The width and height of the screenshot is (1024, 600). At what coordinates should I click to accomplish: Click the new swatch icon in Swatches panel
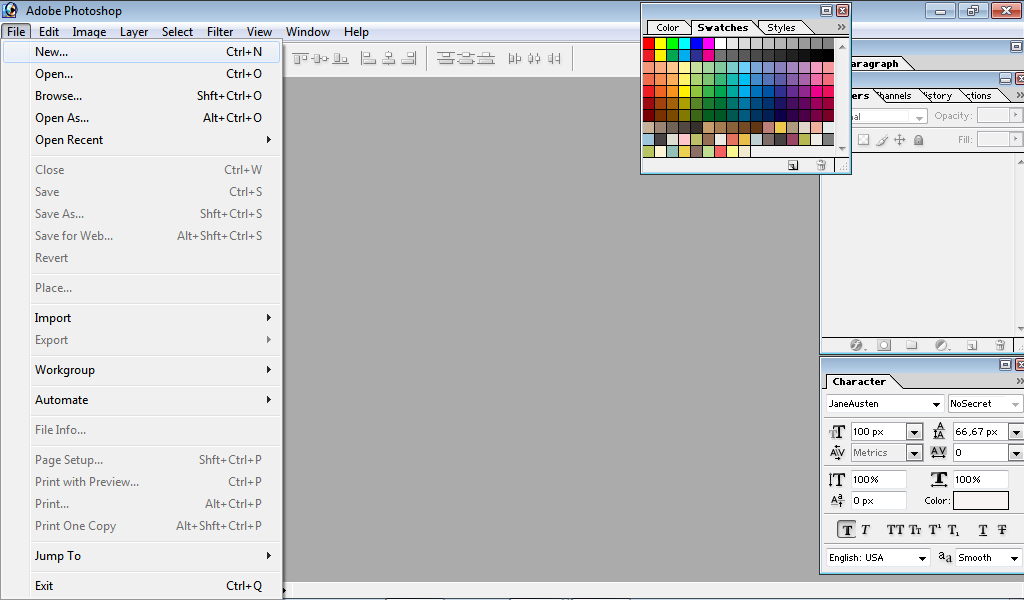[793, 165]
